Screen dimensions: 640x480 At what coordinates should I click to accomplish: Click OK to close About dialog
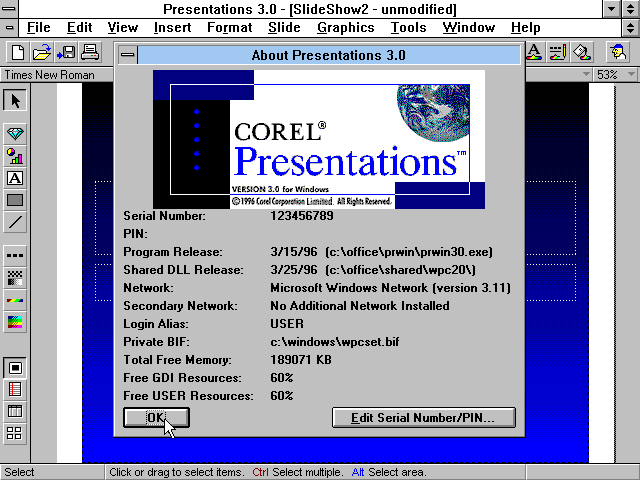(156, 418)
